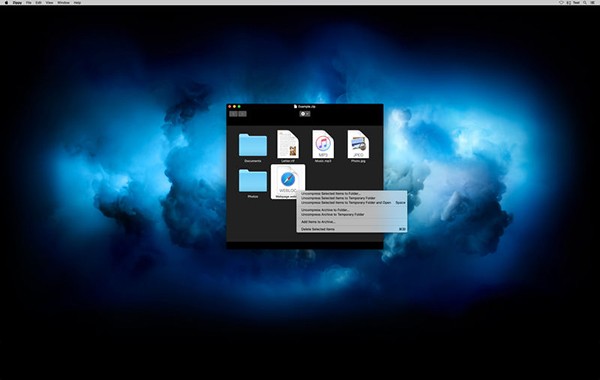The height and width of the screenshot is (380, 600).
Task: Open the Photos folder icon
Action: [x=253, y=181]
